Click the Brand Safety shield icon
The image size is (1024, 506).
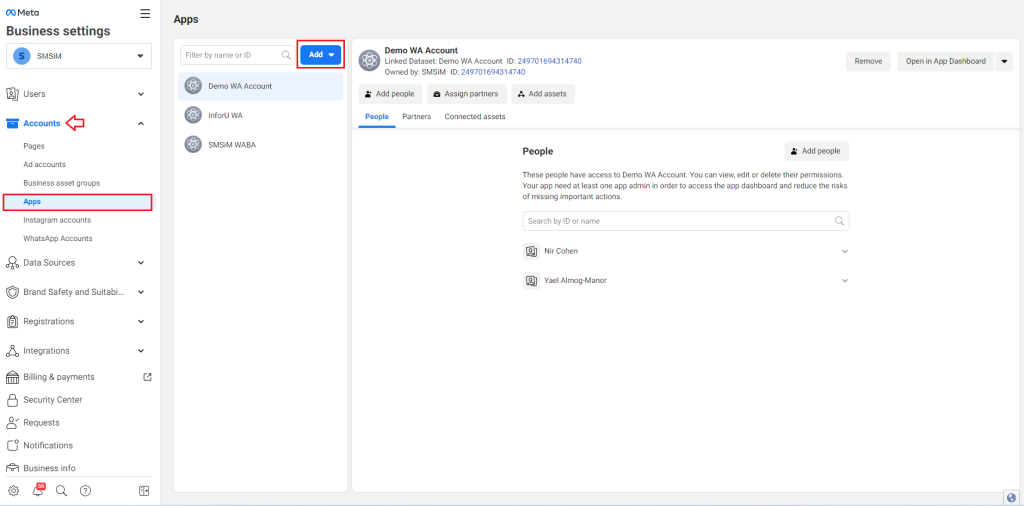12,292
